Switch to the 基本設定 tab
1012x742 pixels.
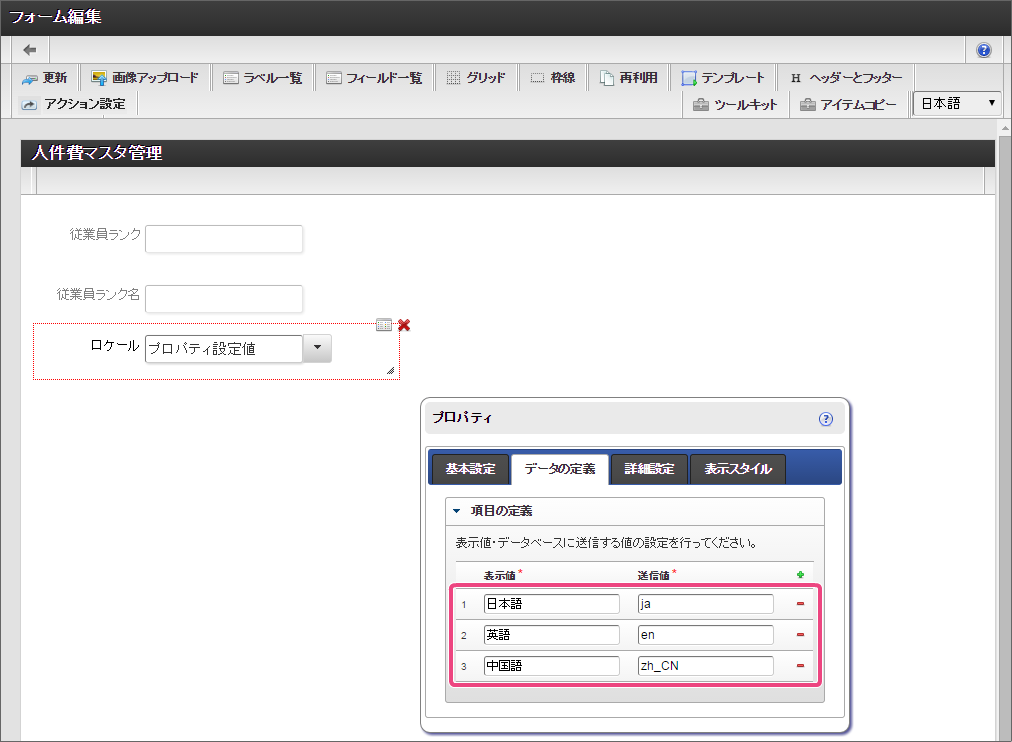(x=469, y=469)
